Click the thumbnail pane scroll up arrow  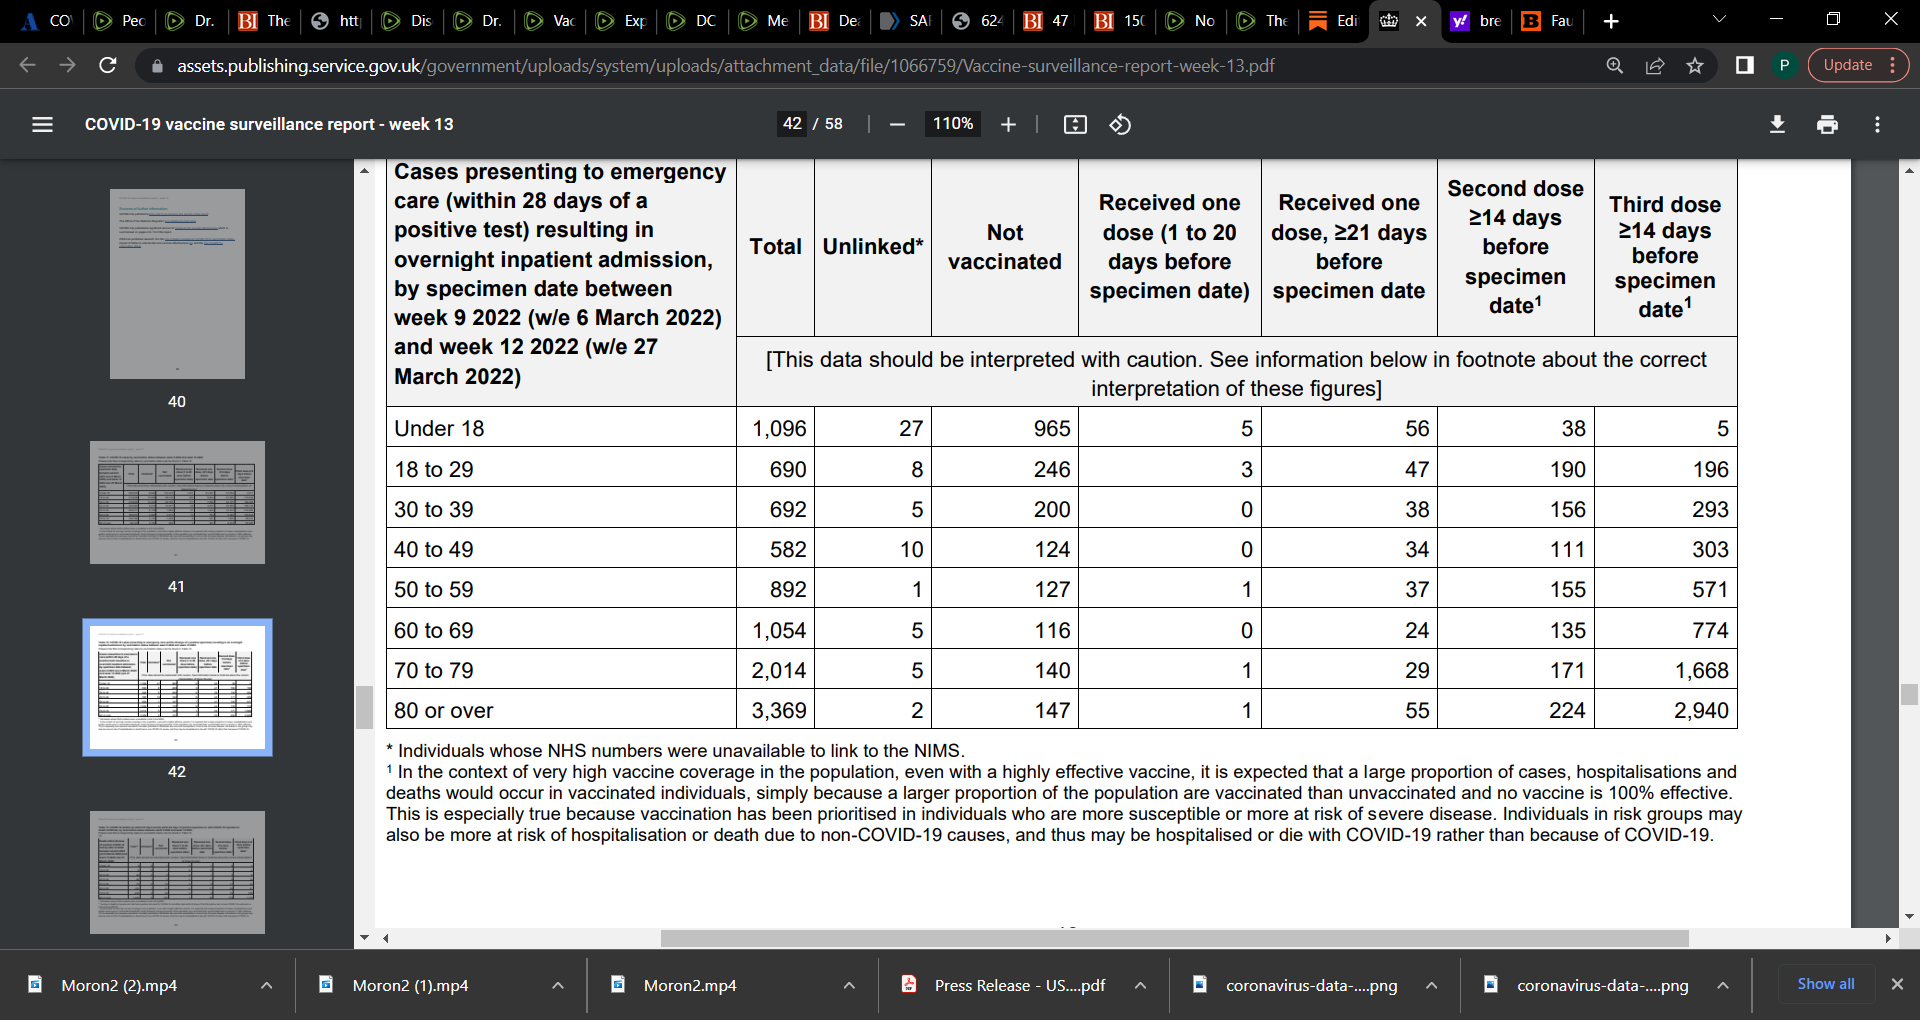[x=364, y=171]
